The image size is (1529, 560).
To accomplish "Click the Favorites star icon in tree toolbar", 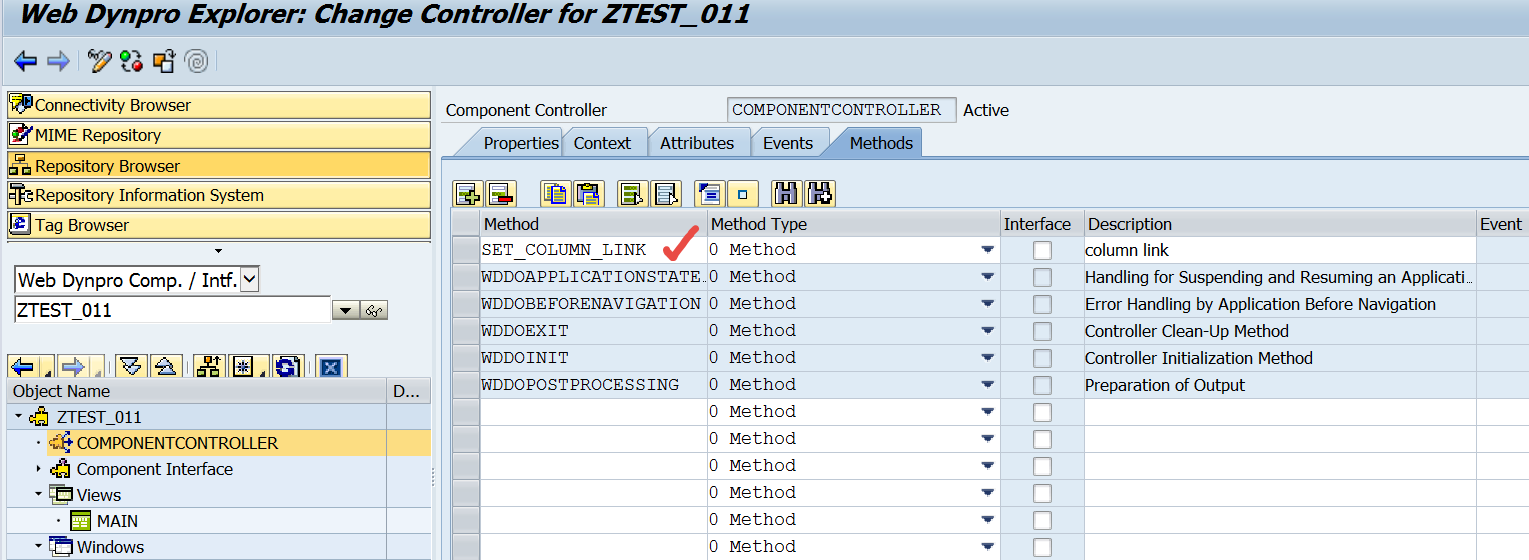I will pyautogui.click(x=244, y=367).
